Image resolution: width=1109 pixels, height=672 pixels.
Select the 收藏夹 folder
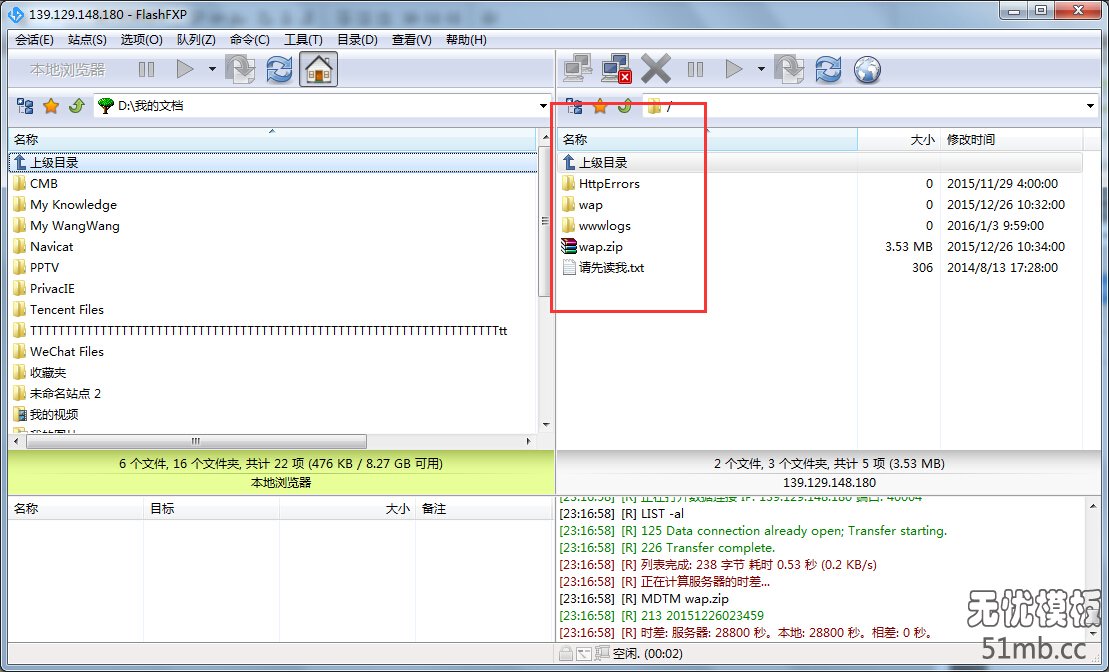click(x=40, y=372)
